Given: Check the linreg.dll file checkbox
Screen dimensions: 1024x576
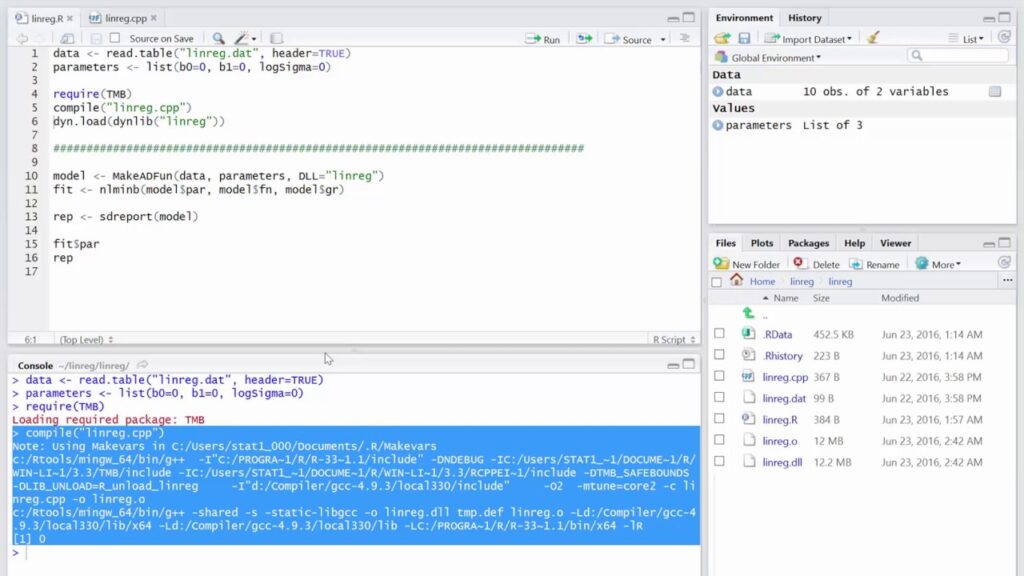Looking at the screenshot, I should click(719, 461).
